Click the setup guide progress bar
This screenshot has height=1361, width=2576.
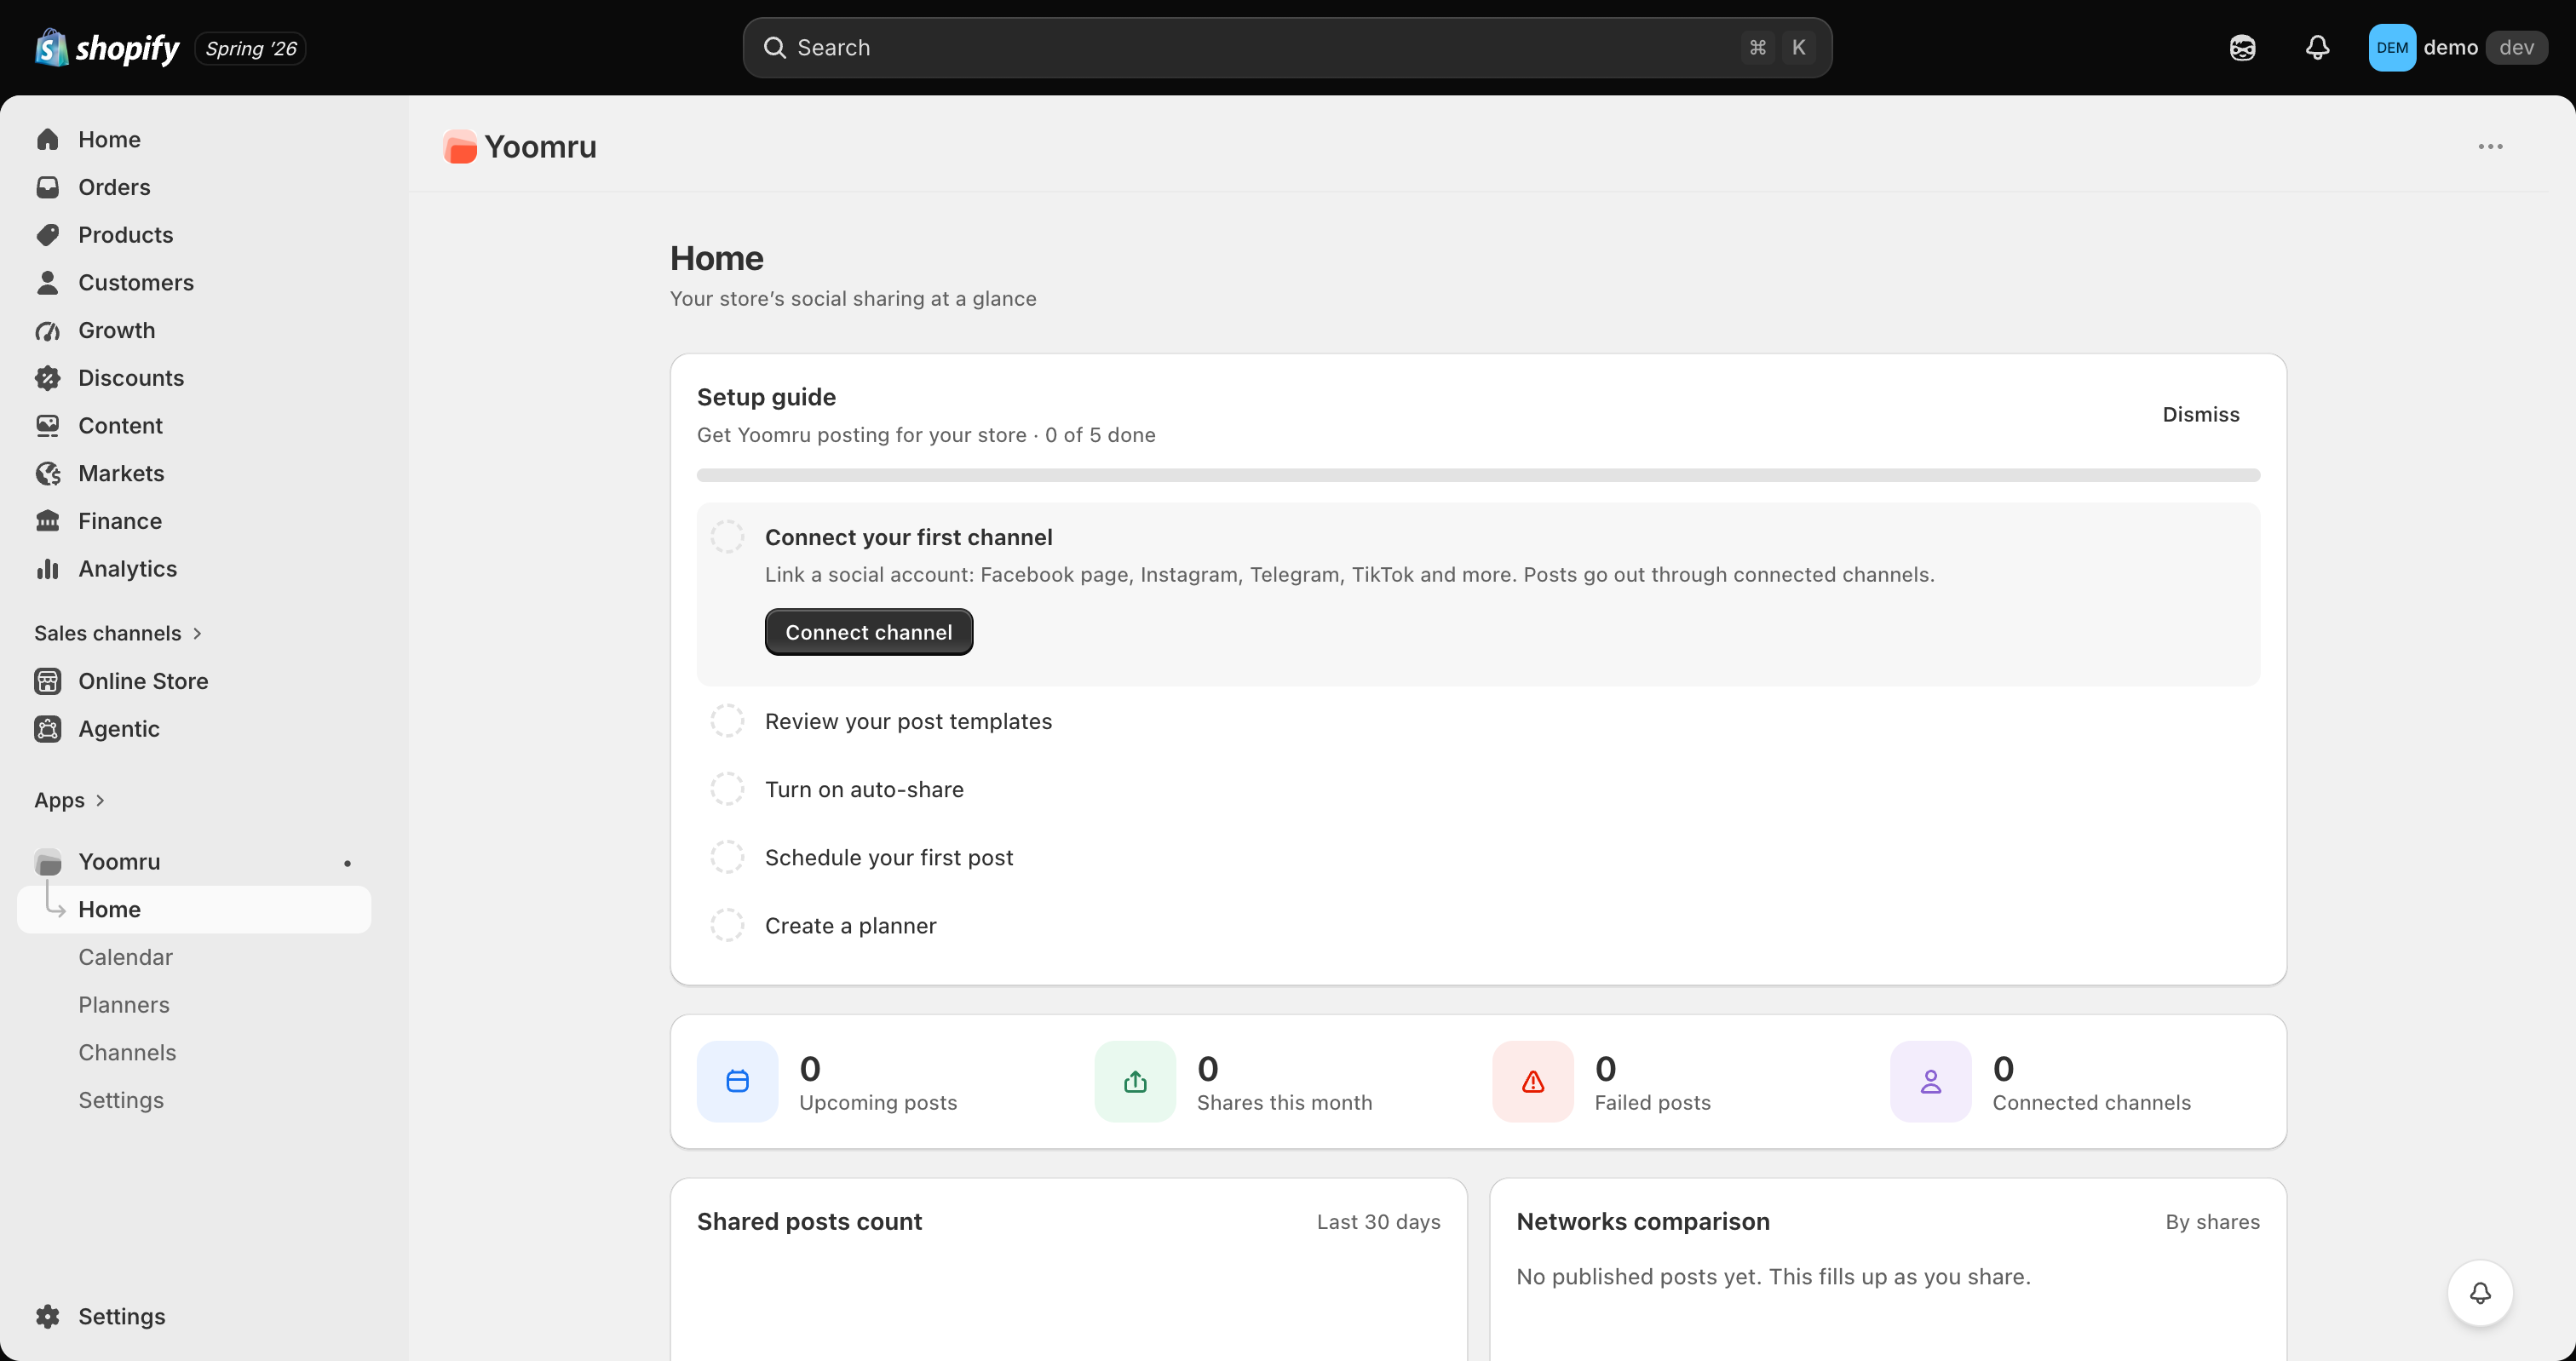coord(1478,475)
